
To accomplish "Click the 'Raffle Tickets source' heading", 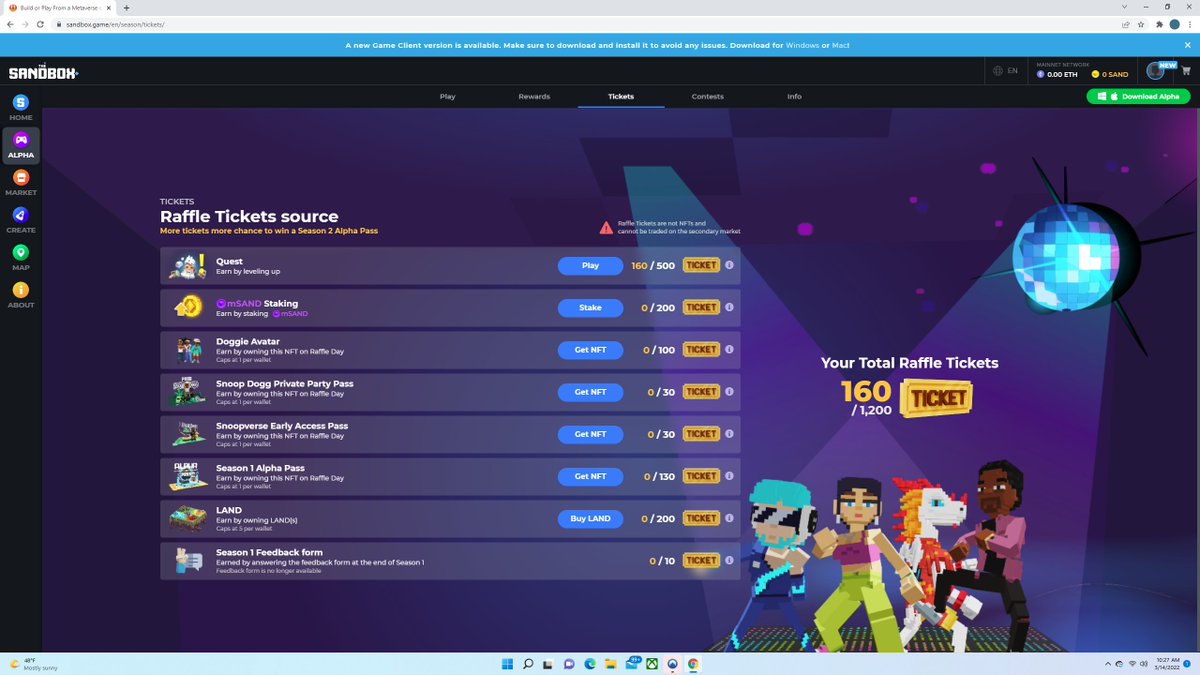I will pos(249,216).
